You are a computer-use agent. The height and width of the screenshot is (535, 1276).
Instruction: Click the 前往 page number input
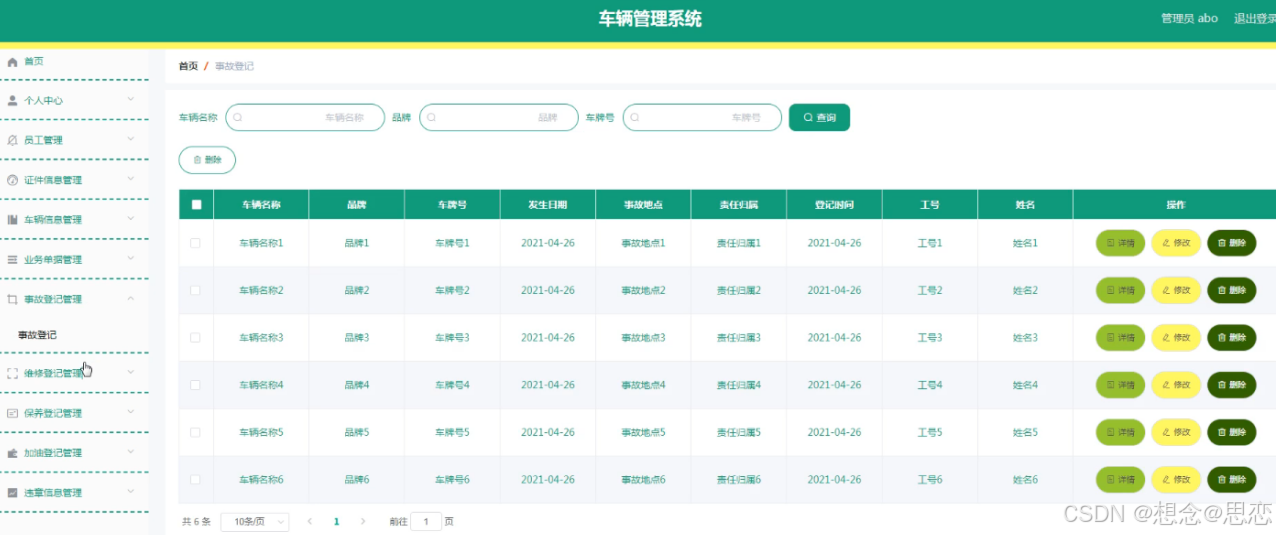[426, 522]
